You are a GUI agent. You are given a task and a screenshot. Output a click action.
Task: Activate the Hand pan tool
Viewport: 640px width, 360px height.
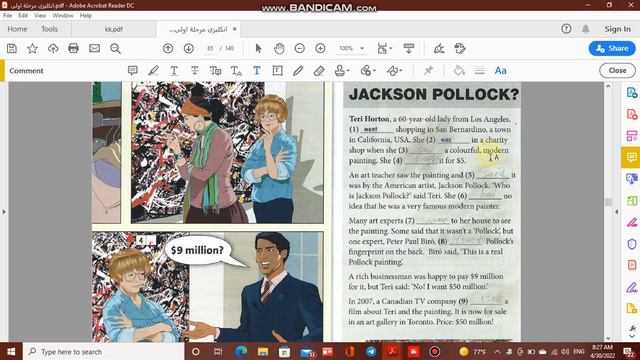(x=279, y=49)
